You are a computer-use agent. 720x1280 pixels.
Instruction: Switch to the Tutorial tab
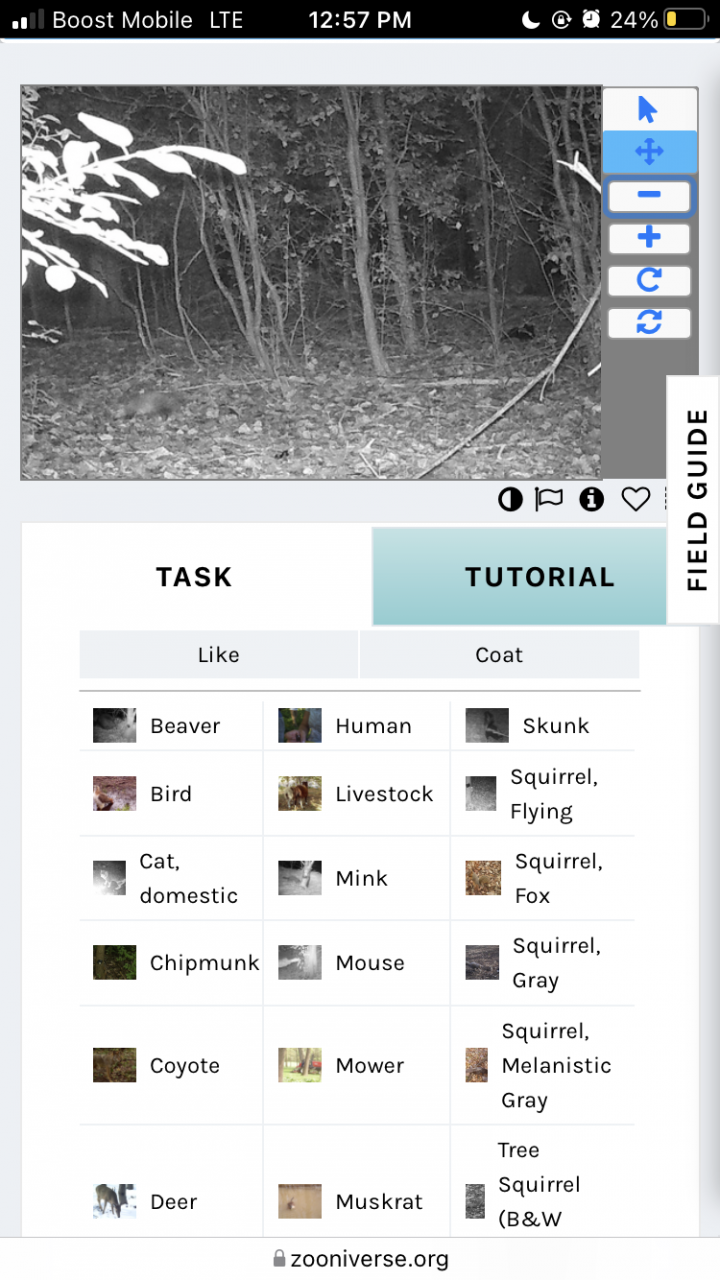pyautogui.click(x=539, y=577)
